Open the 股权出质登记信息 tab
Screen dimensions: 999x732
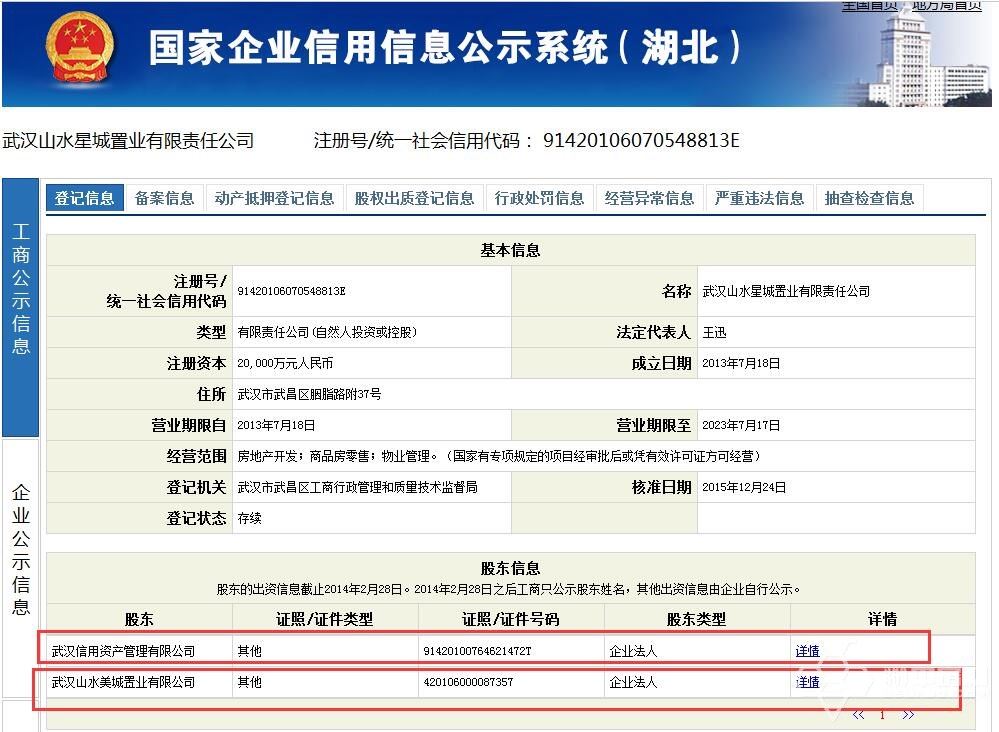(x=416, y=197)
